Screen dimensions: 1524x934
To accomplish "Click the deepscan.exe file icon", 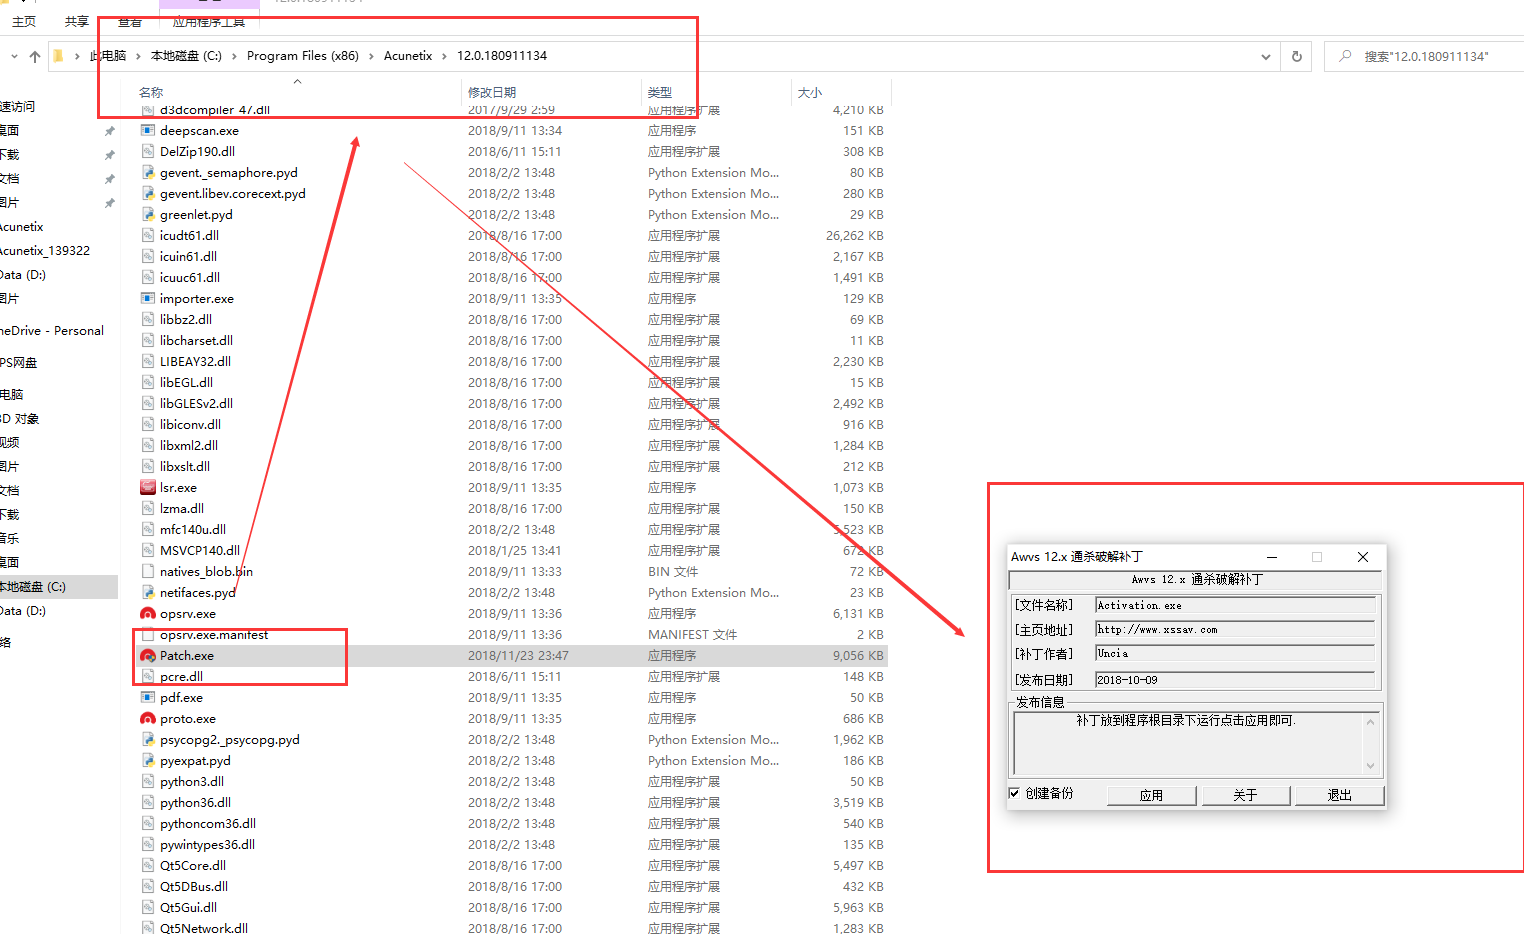I will point(148,131).
